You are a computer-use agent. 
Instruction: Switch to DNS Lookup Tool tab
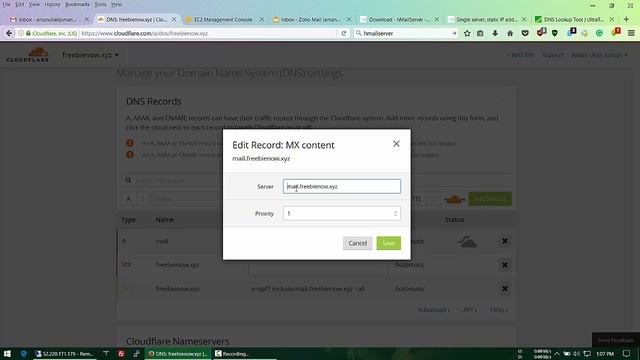pos(573,19)
